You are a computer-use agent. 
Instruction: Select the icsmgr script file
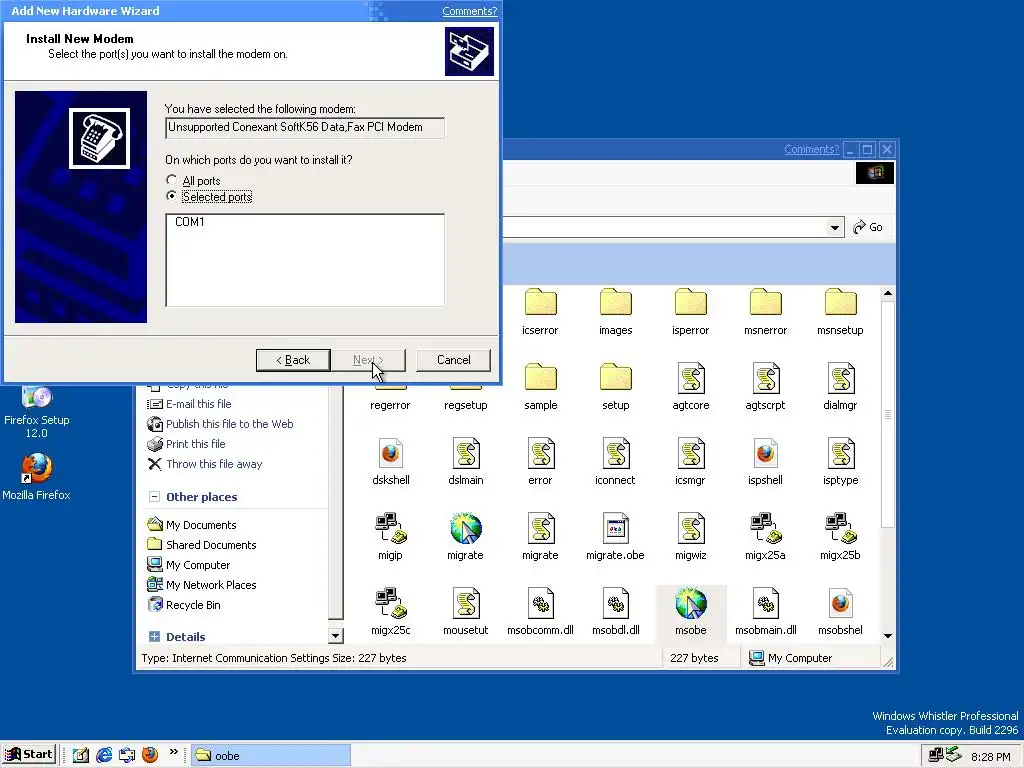(x=690, y=462)
